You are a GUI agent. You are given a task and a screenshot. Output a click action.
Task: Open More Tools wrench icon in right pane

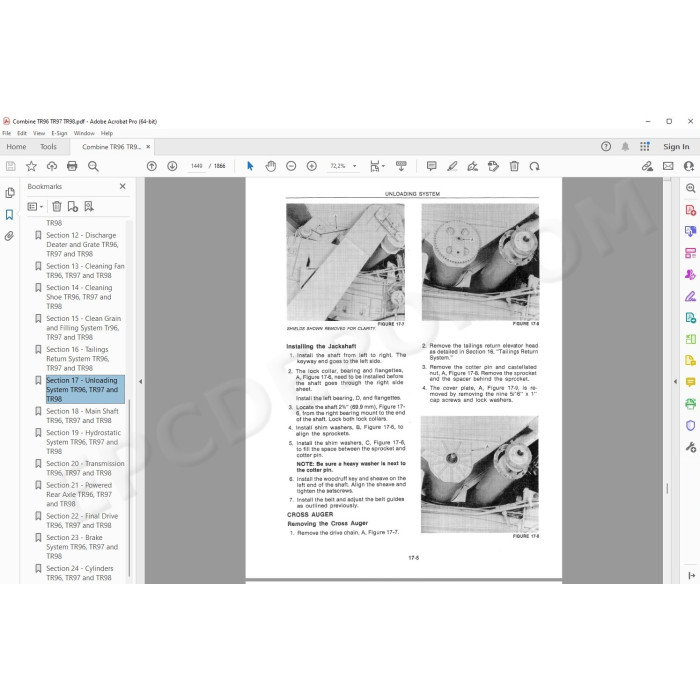tap(690, 447)
